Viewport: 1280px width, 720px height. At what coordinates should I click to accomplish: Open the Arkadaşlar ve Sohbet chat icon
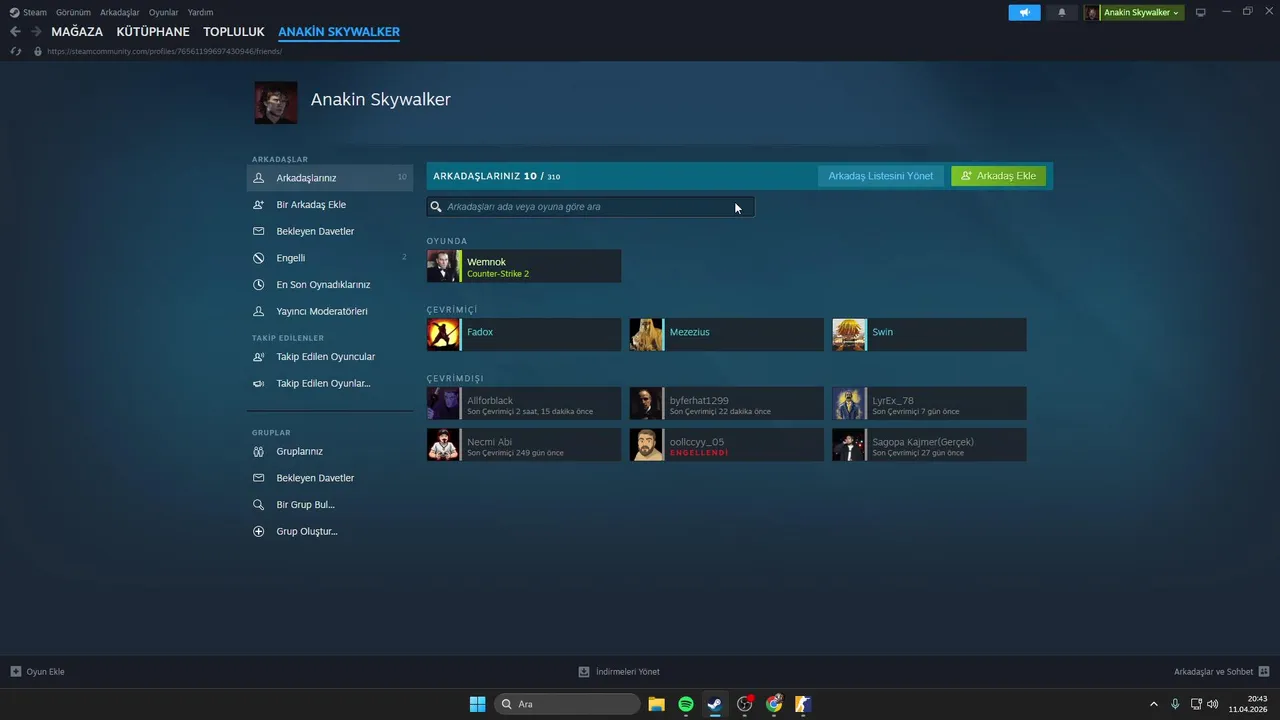point(1264,672)
